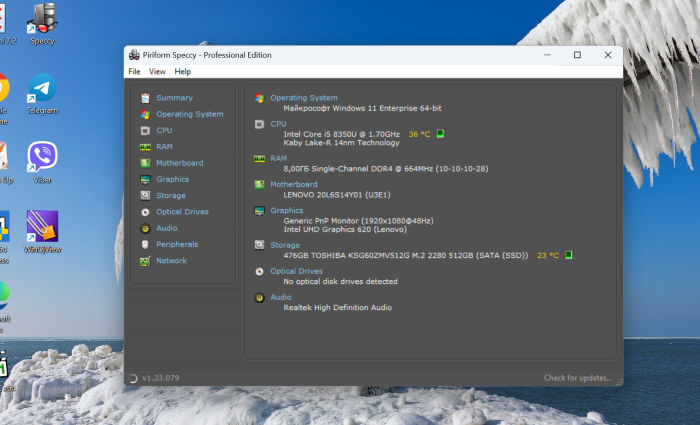The image size is (700, 425).
Task: Select Graphics in the sidebar
Action: pyautogui.click(x=172, y=179)
